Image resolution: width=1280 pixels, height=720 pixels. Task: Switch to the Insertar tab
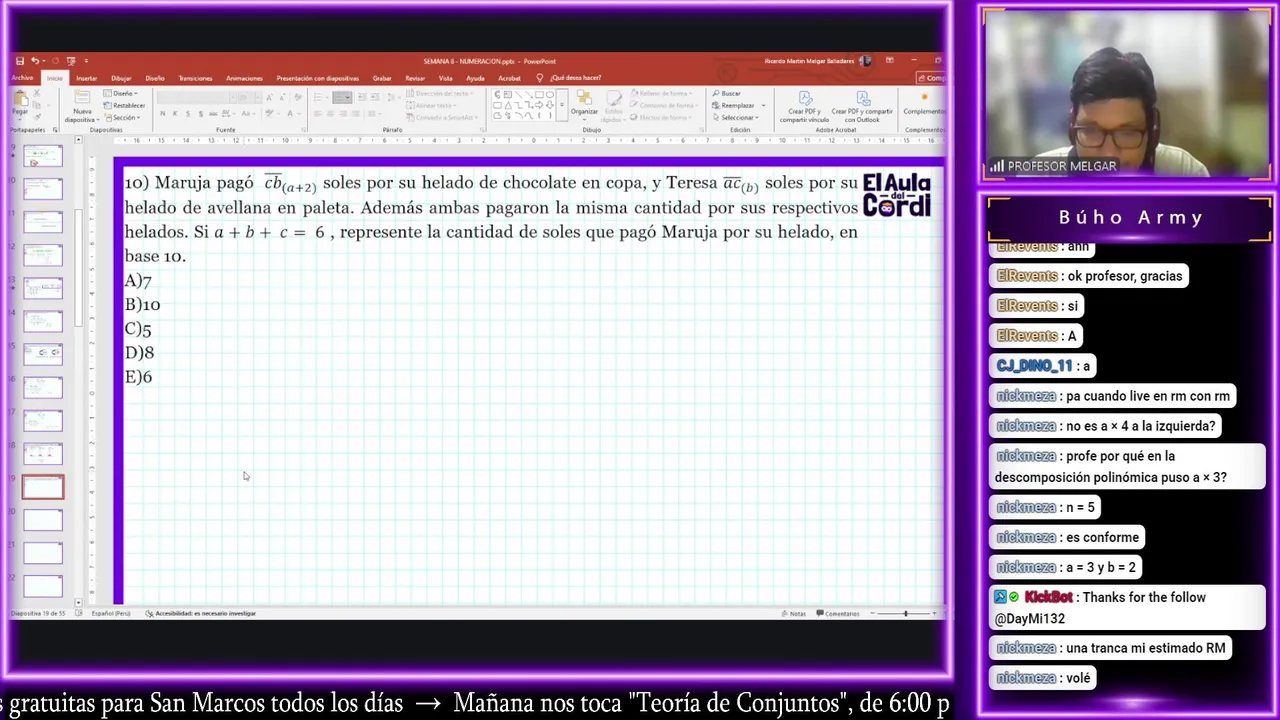(x=87, y=78)
